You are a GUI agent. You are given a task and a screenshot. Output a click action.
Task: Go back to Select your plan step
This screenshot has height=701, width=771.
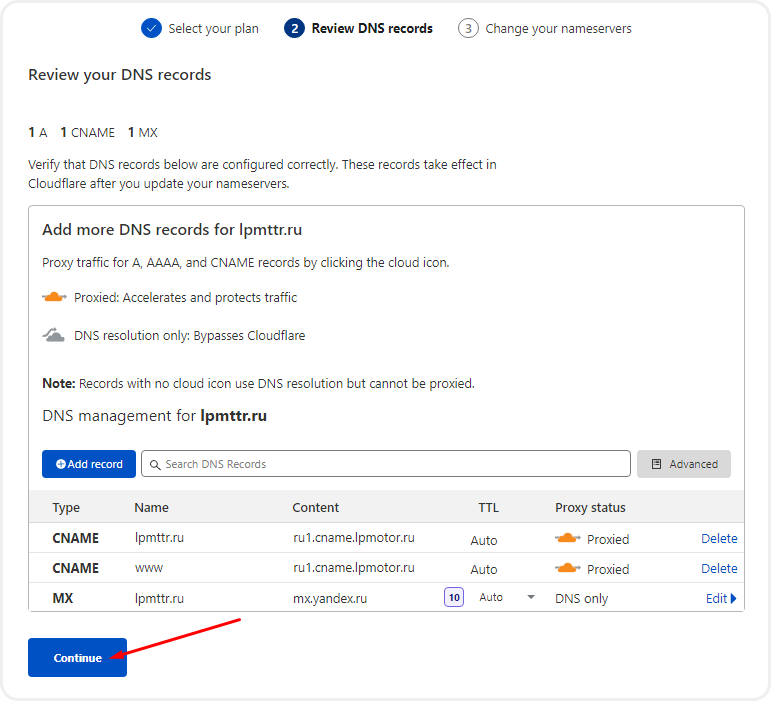click(213, 28)
